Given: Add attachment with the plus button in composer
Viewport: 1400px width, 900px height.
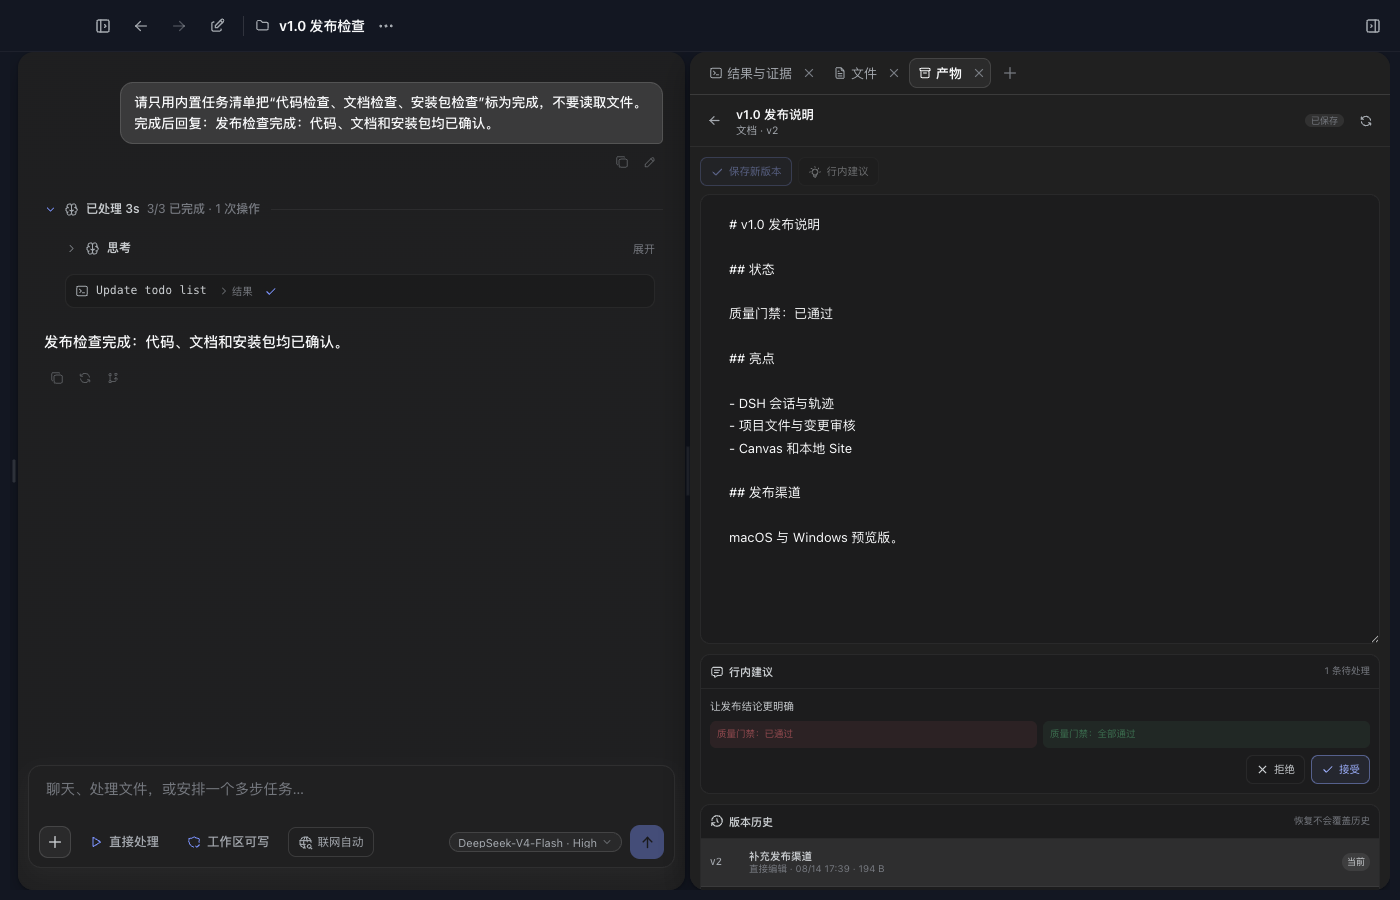Looking at the screenshot, I should (x=55, y=842).
